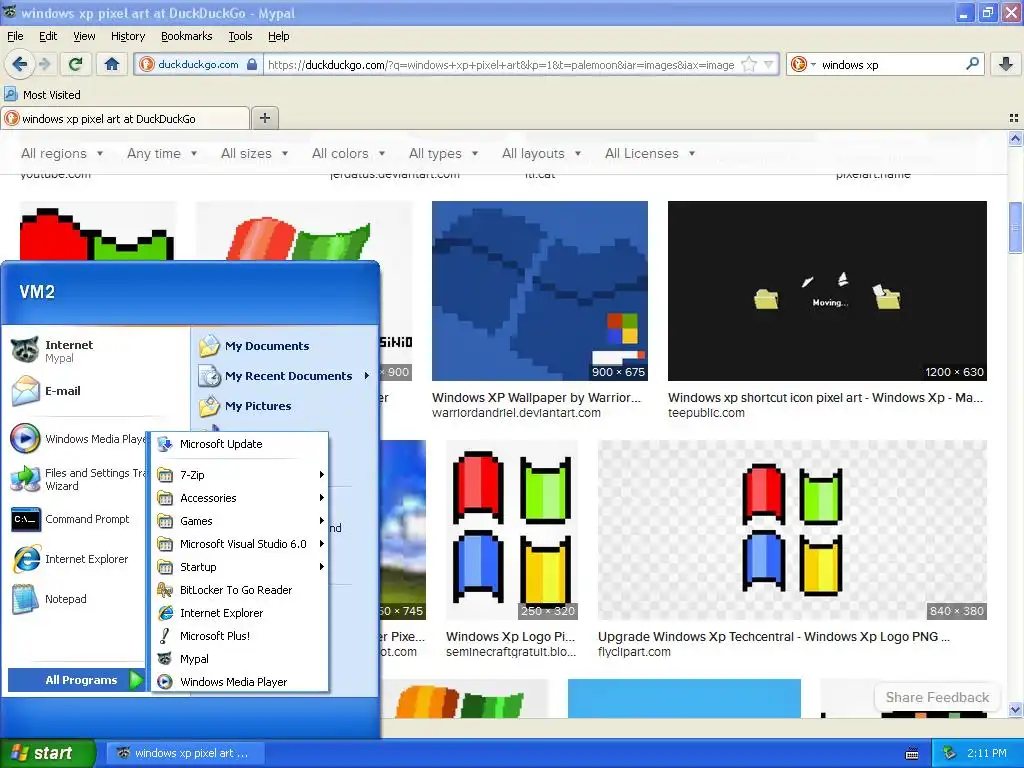Viewport: 1024px width, 768px height.
Task: Click the page vertical scrollbar thumb
Action: point(1015,227)
